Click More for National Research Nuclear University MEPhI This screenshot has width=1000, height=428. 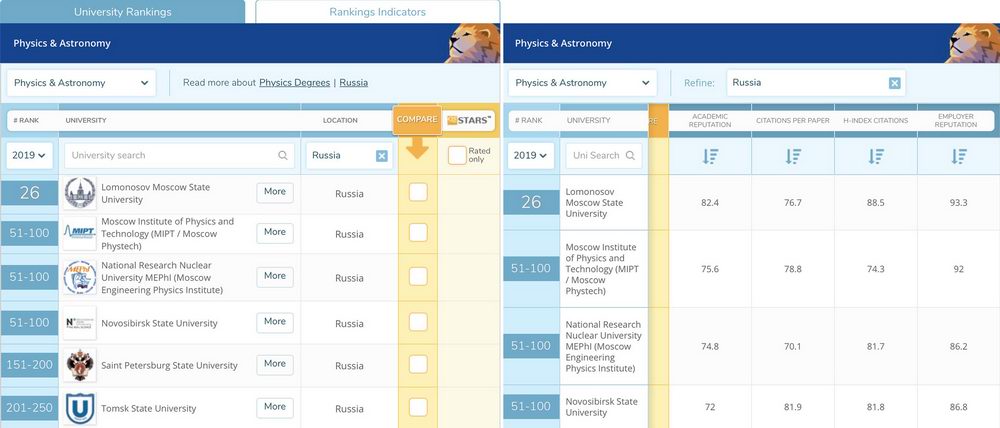tap(275, 277)
